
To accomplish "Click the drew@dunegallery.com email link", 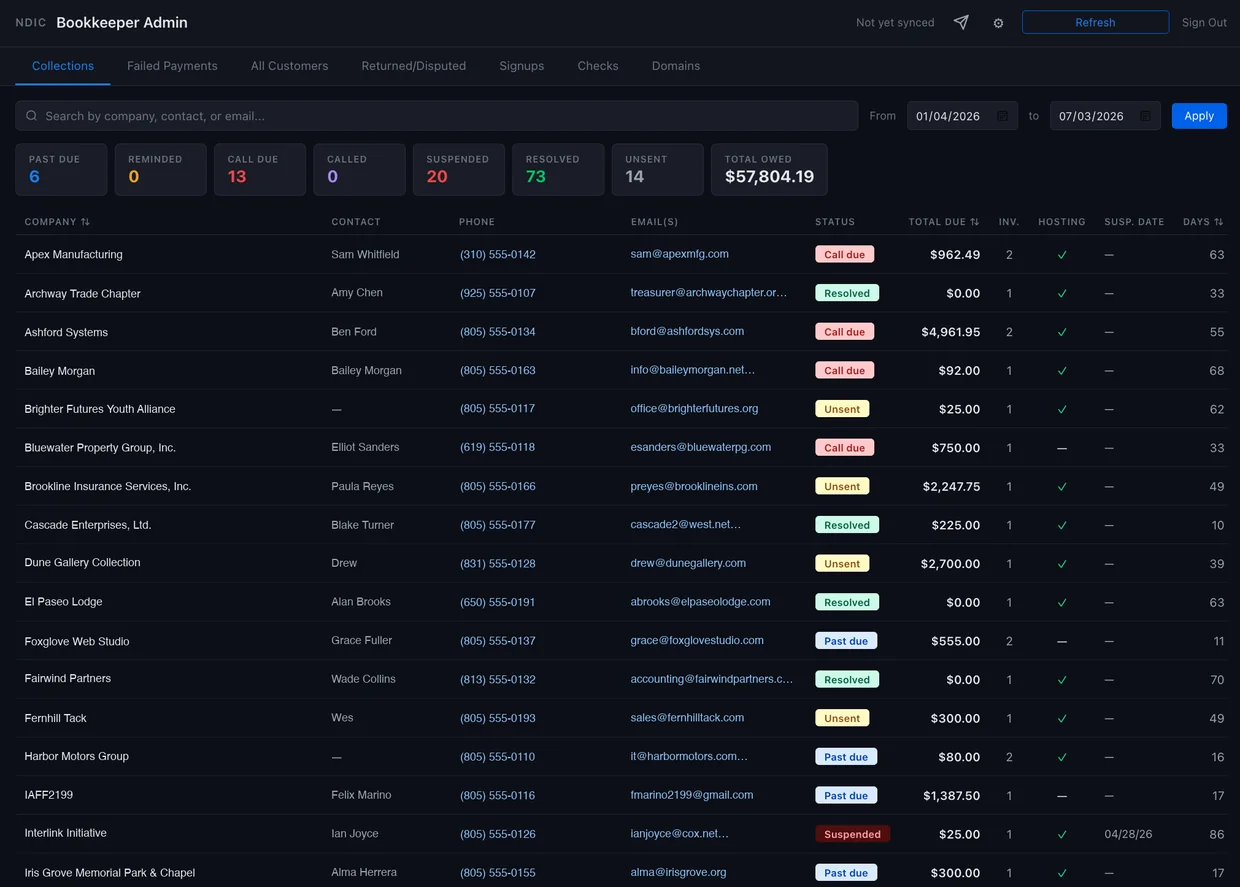I will pyautogui.click(x=688, y=564).
